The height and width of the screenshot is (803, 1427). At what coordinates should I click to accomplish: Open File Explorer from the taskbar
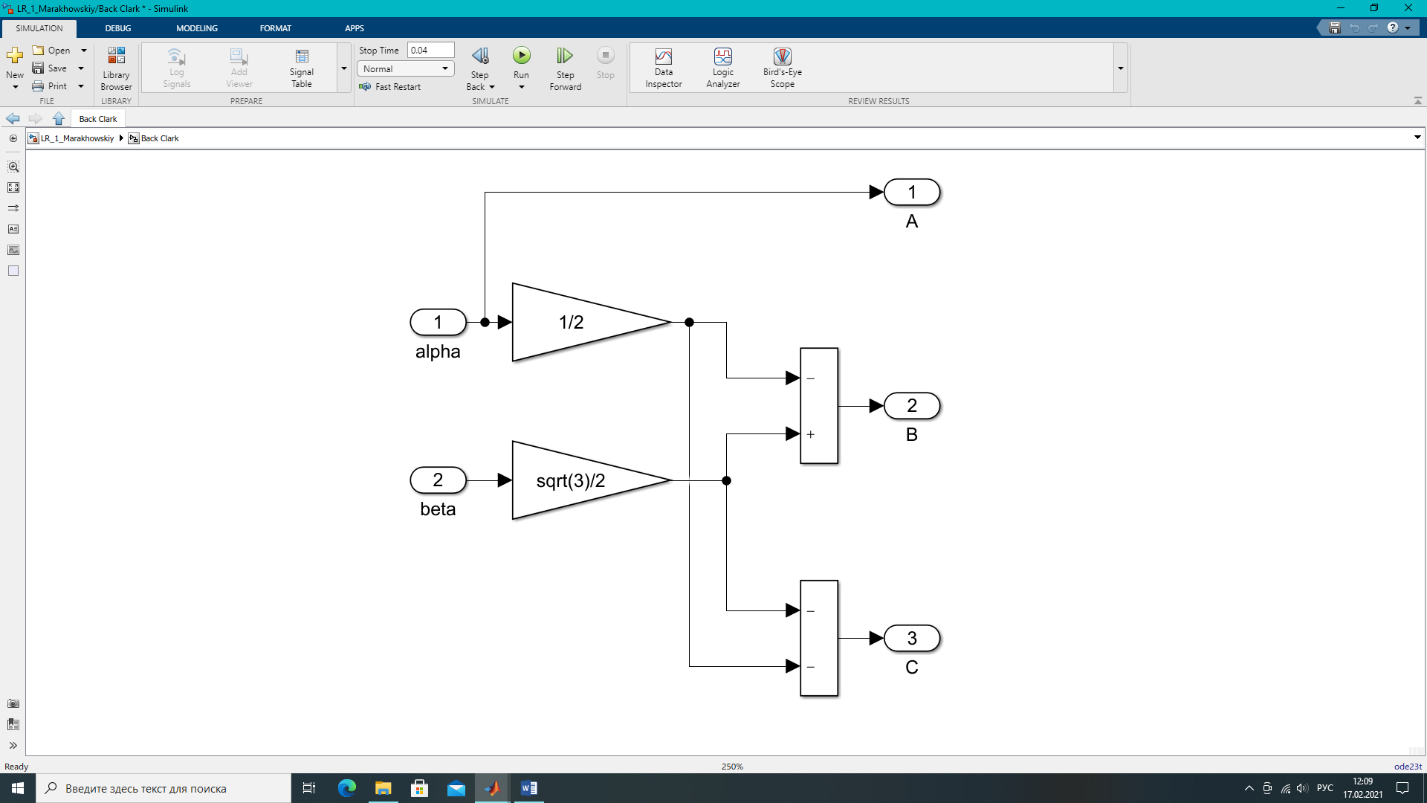click(383, 788)
